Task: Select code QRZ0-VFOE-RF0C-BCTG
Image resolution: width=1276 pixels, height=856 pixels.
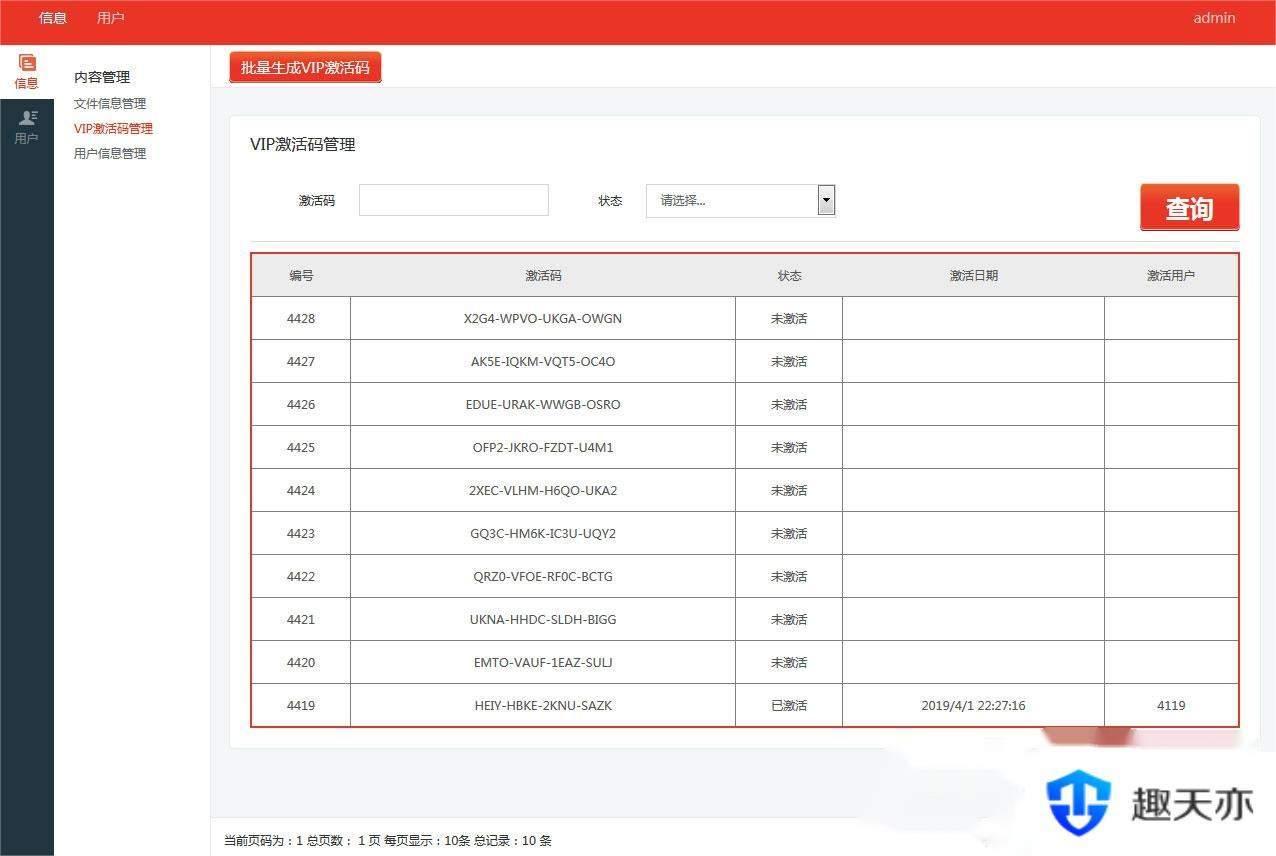Action: click(x=543, y=576)
